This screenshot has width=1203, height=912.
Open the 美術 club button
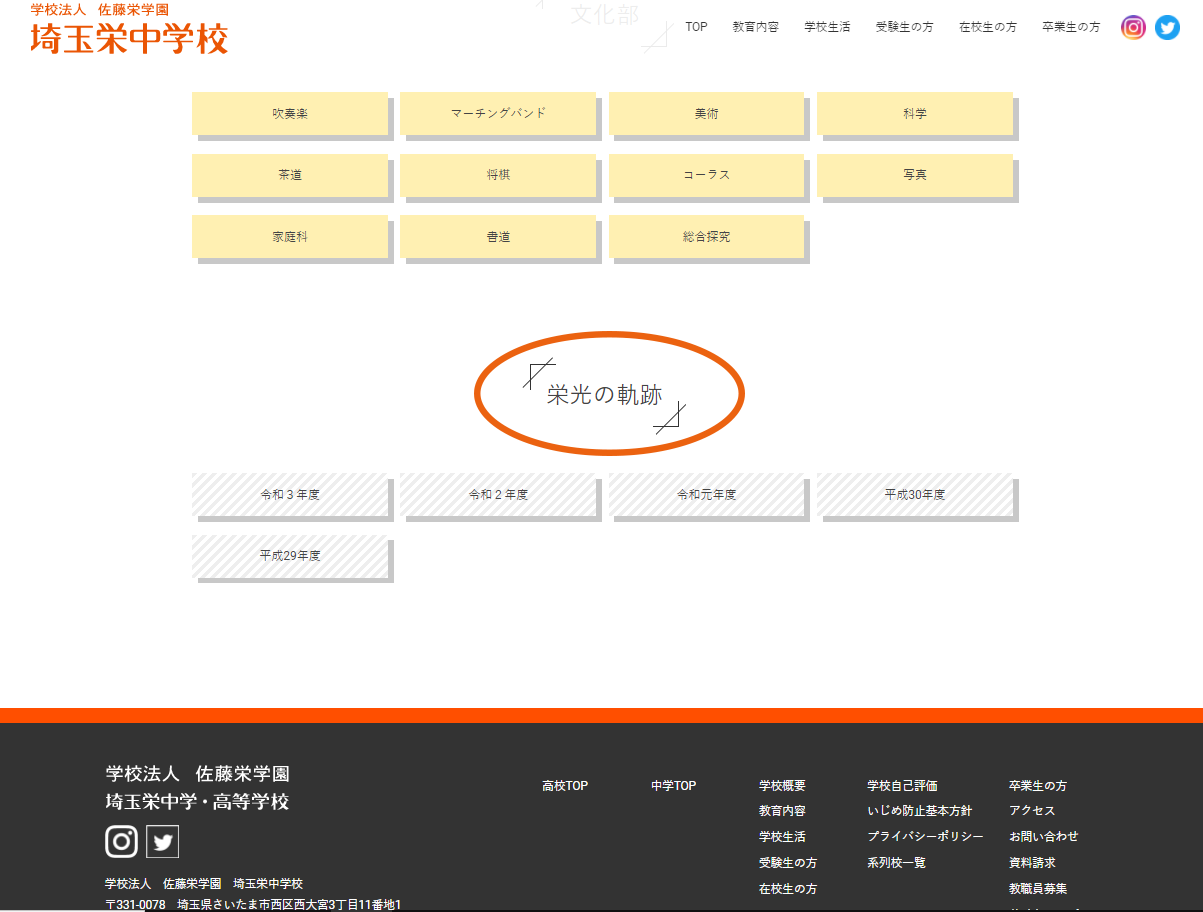click(706, 113)
